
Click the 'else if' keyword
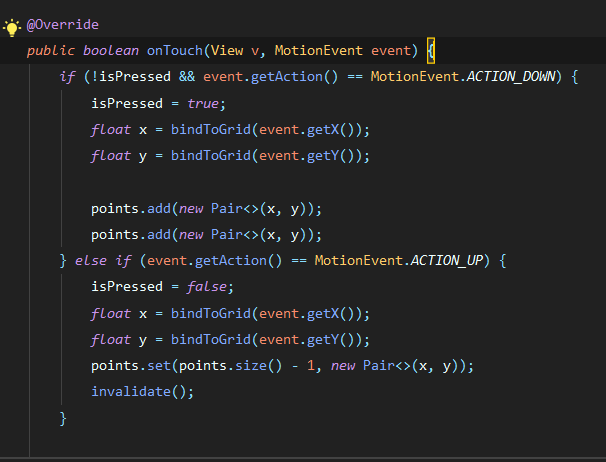coord(103,261)
